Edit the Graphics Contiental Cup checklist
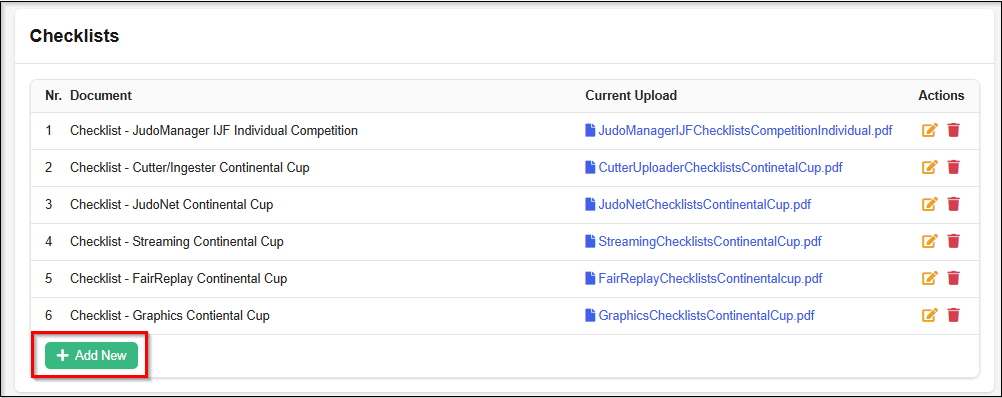This screenshot has height=398, width=1002. point(929,316)
